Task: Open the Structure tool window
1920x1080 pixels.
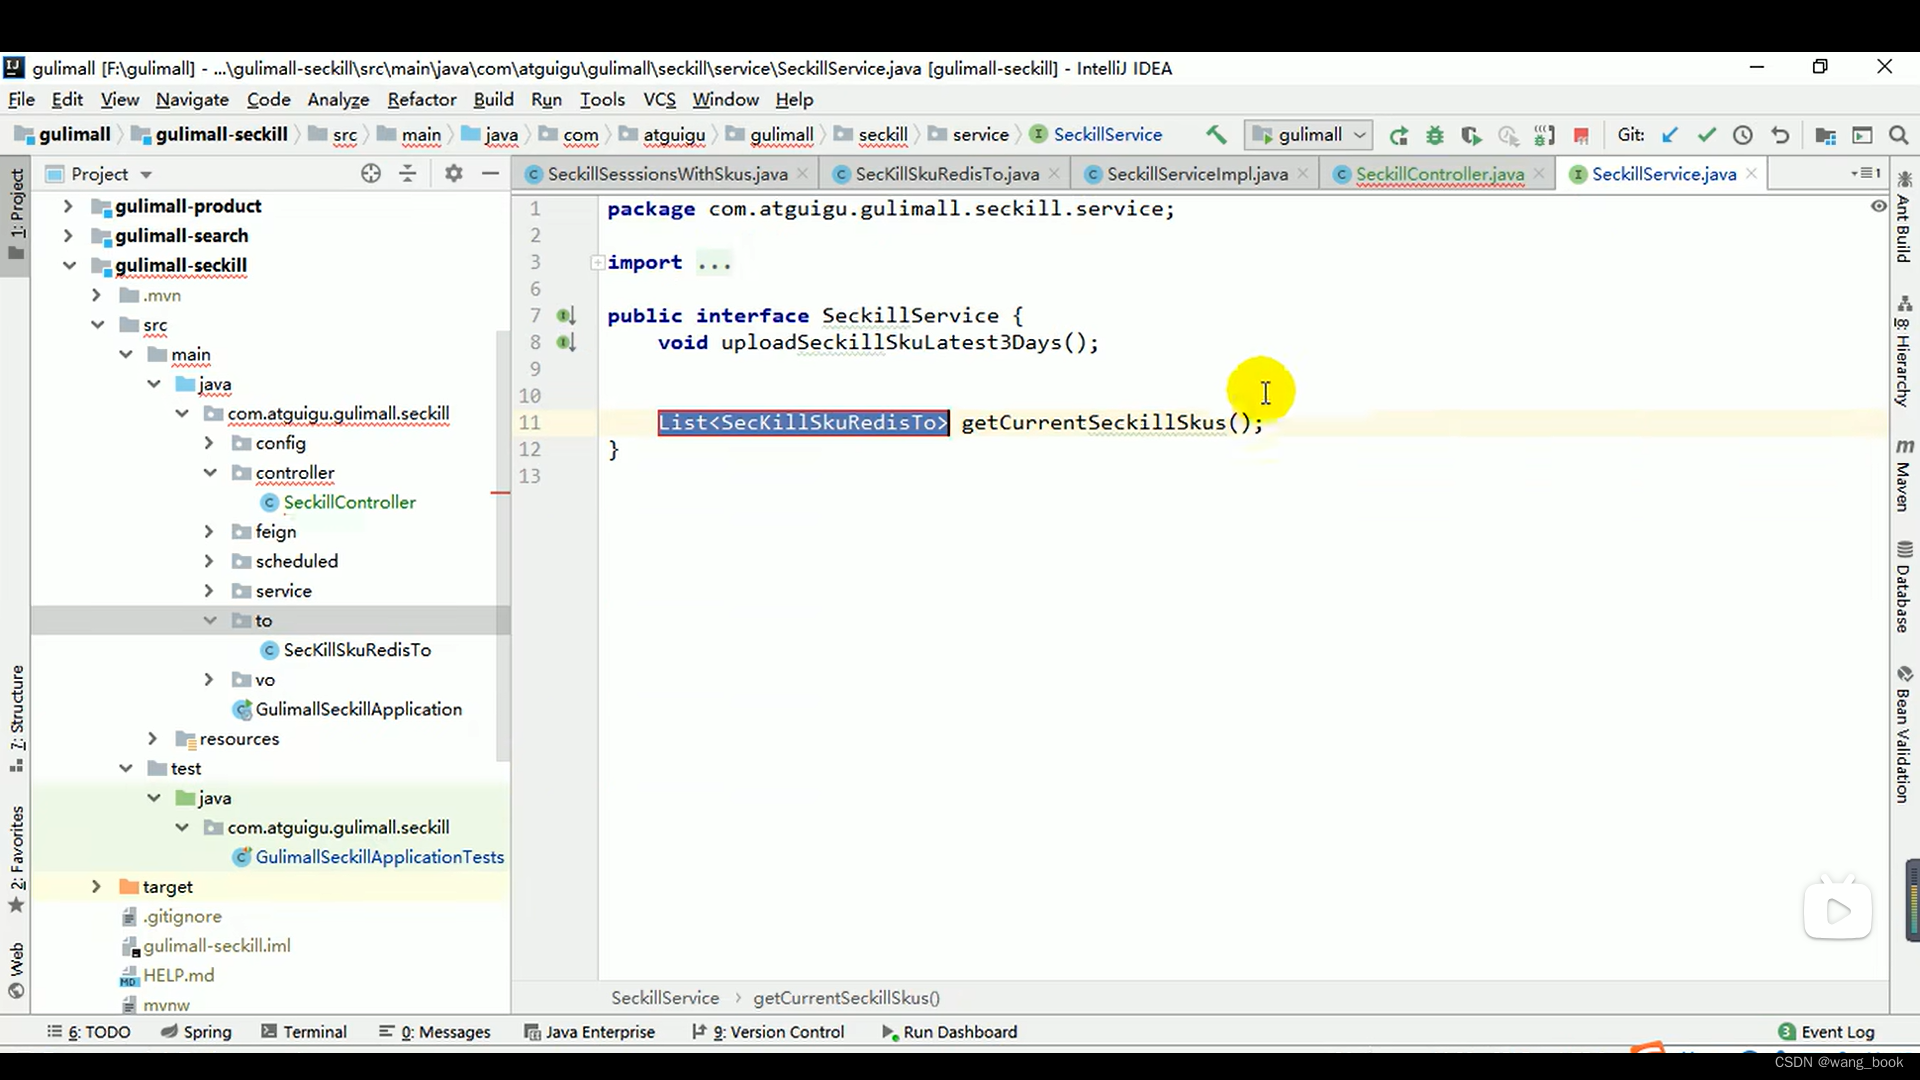Action: (x=16, y=718)
